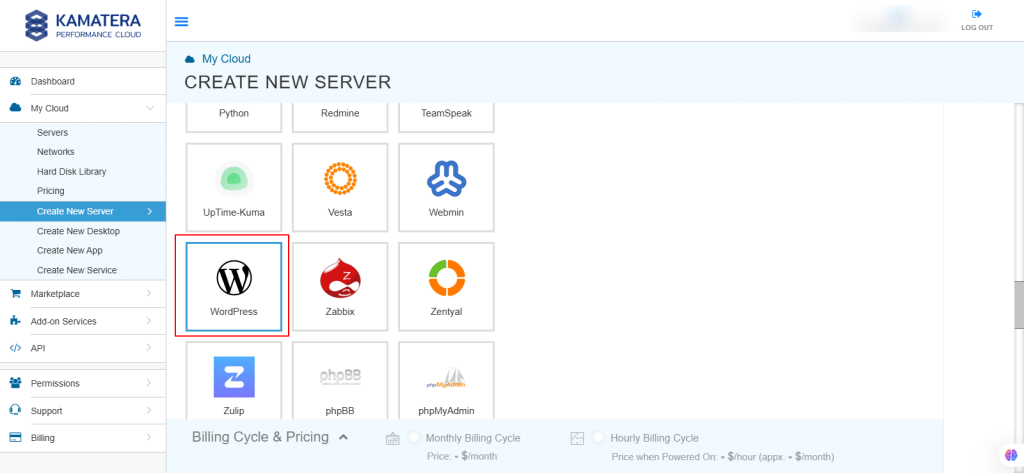1024x473 pixels.
Task: Open the Pricing menu item
Action: [50, 191]
